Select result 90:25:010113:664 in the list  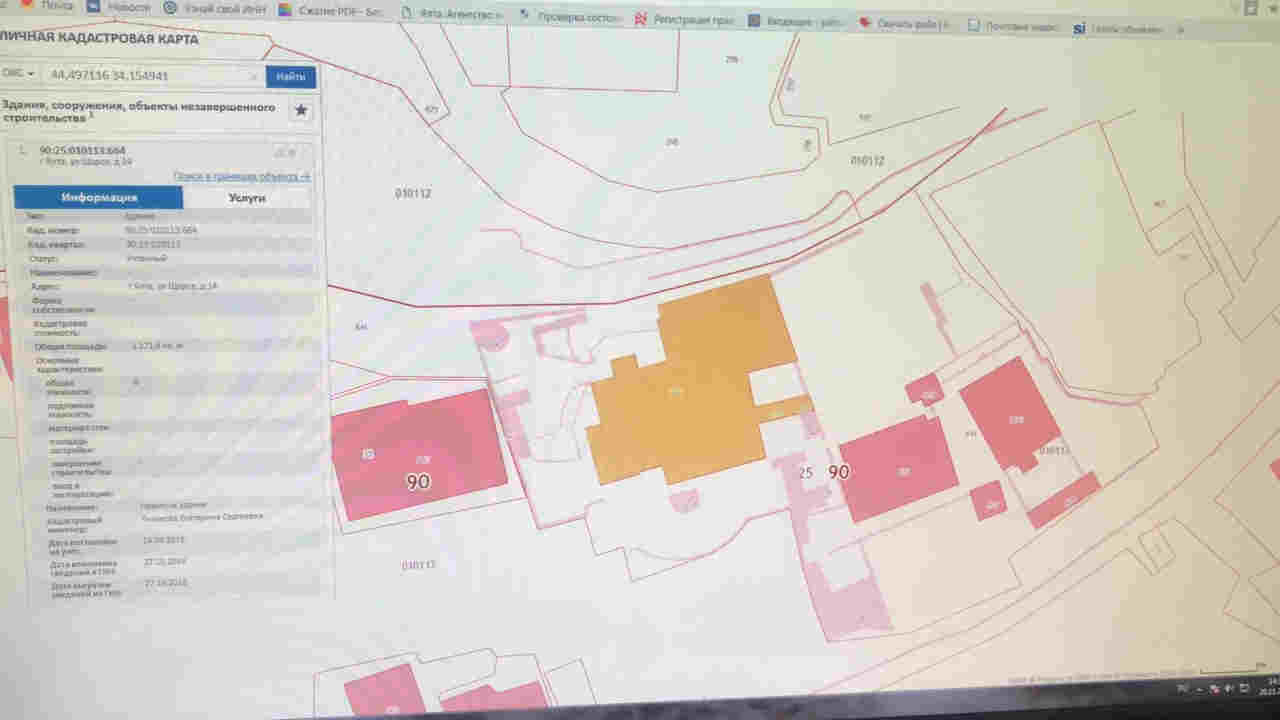82,150
